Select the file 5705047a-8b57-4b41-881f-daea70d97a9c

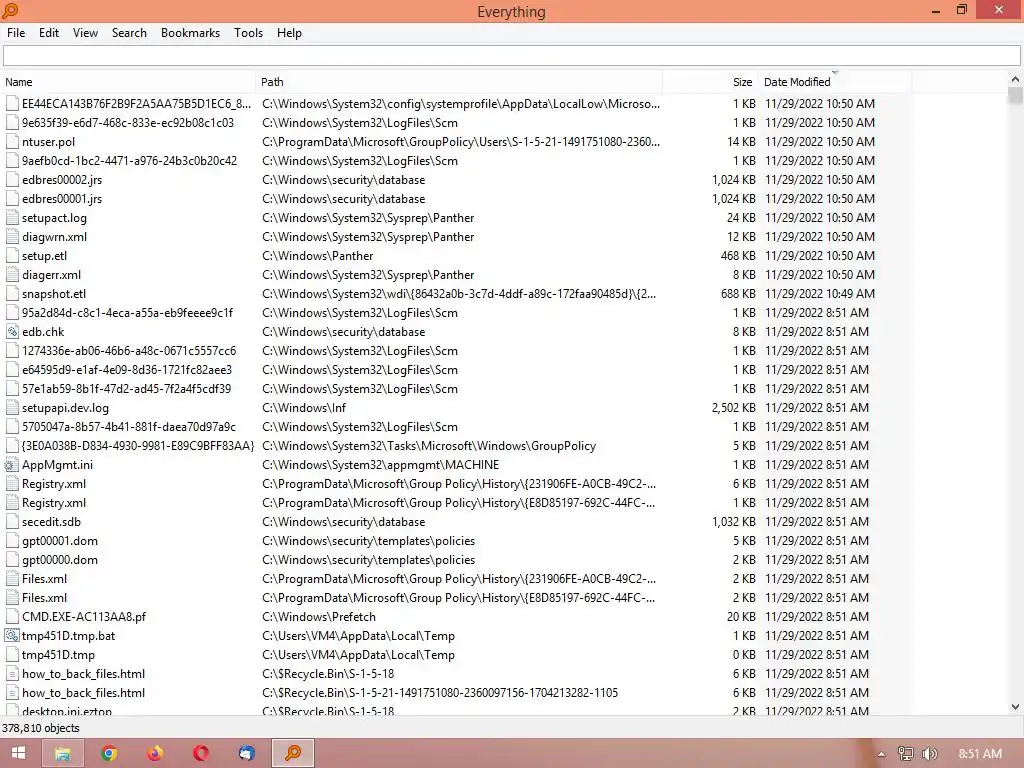[x=129, y=426]
